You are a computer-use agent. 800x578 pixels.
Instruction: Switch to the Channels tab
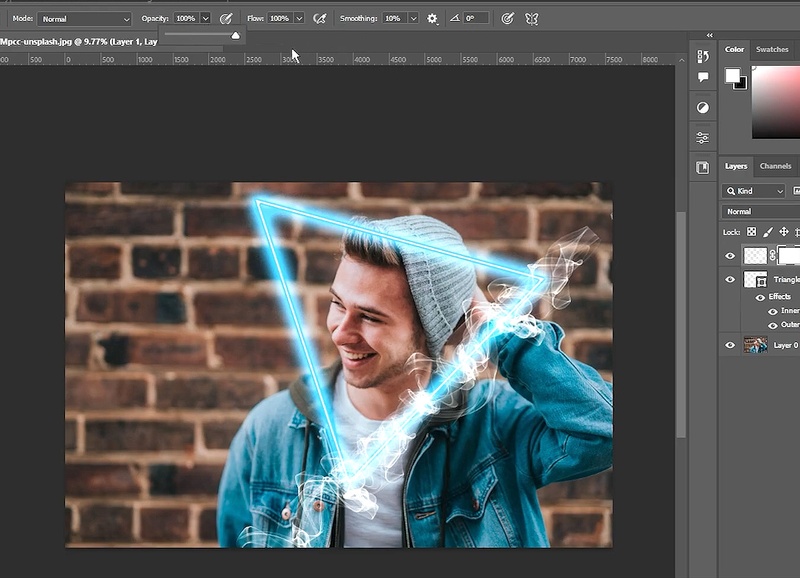pos(775,166)
